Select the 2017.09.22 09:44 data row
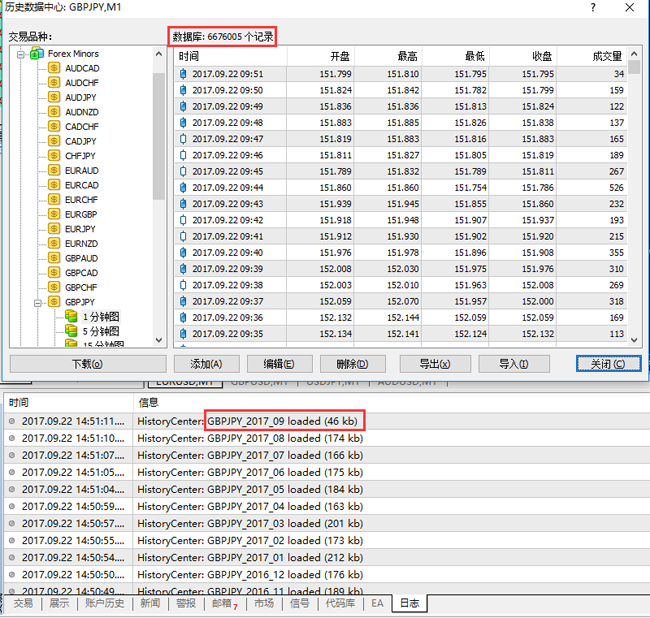The image size is (650, 618). click(400, 188)
